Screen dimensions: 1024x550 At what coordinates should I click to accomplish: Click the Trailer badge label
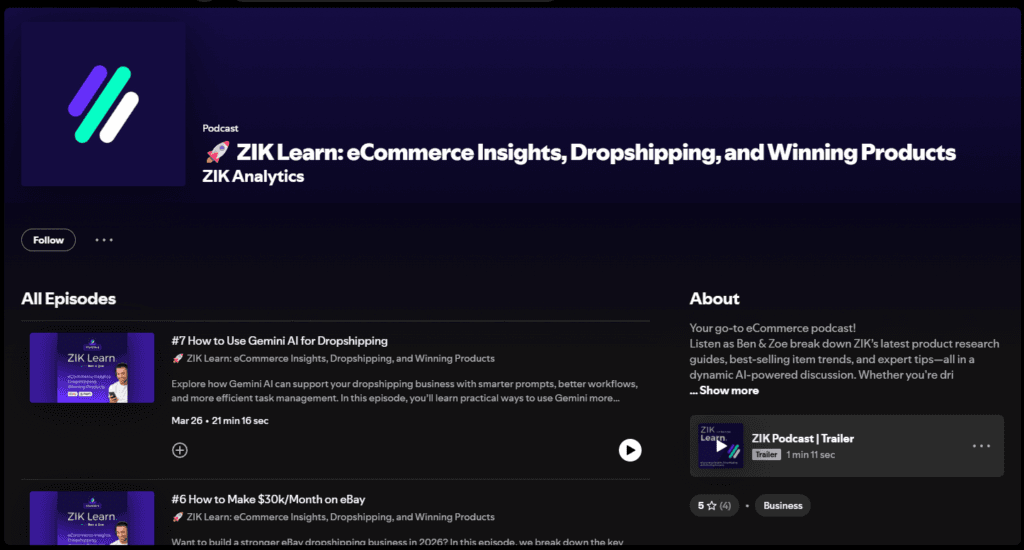[x=766, y=455]
